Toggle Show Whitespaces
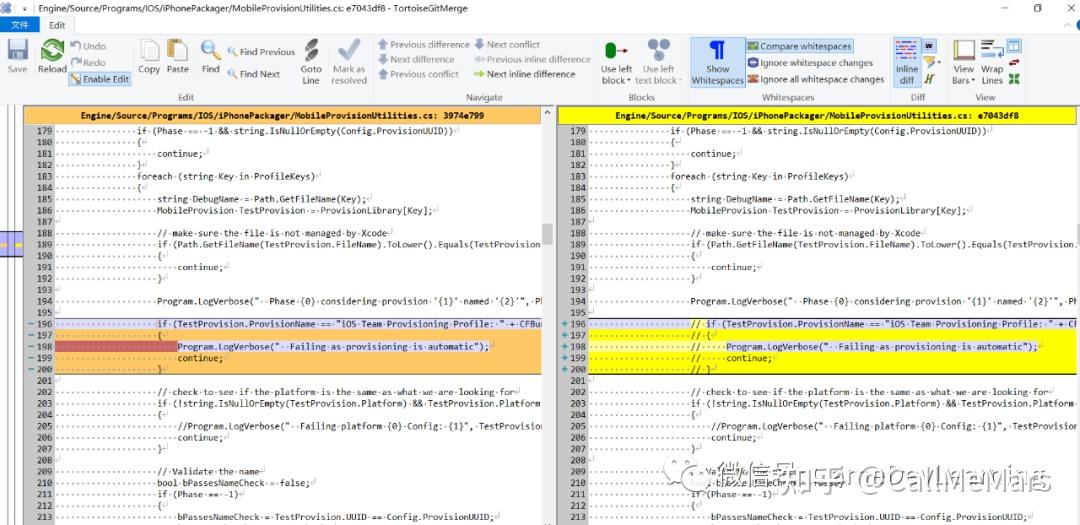The height and width of the screenshot is (525, 1080). [x=718, y=62]
